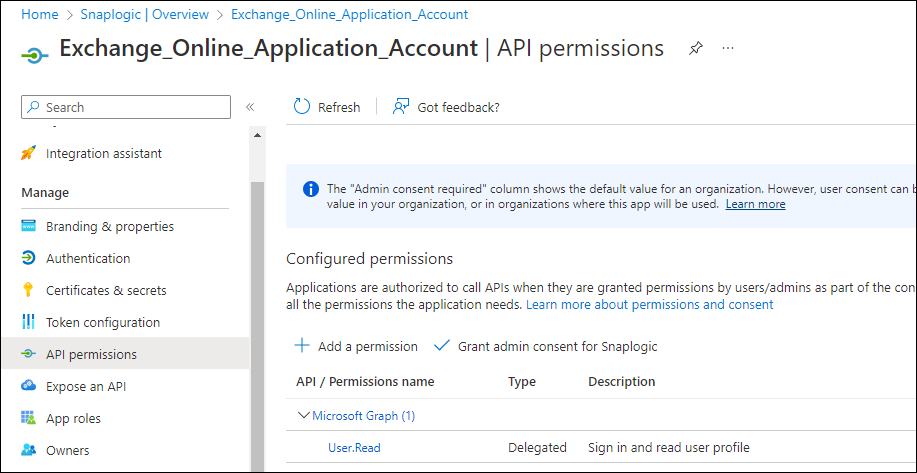Click the Home breadcrumb link
Viewport: 917px width, 473px height.
[40, 15]
